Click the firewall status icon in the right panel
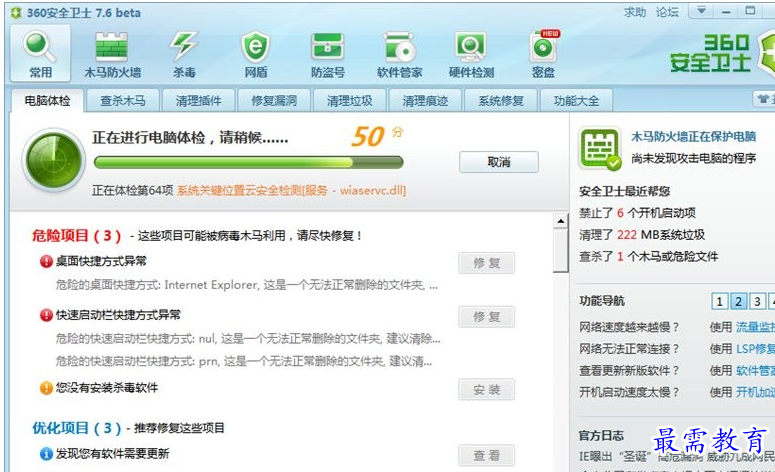 tap(600, 149)
